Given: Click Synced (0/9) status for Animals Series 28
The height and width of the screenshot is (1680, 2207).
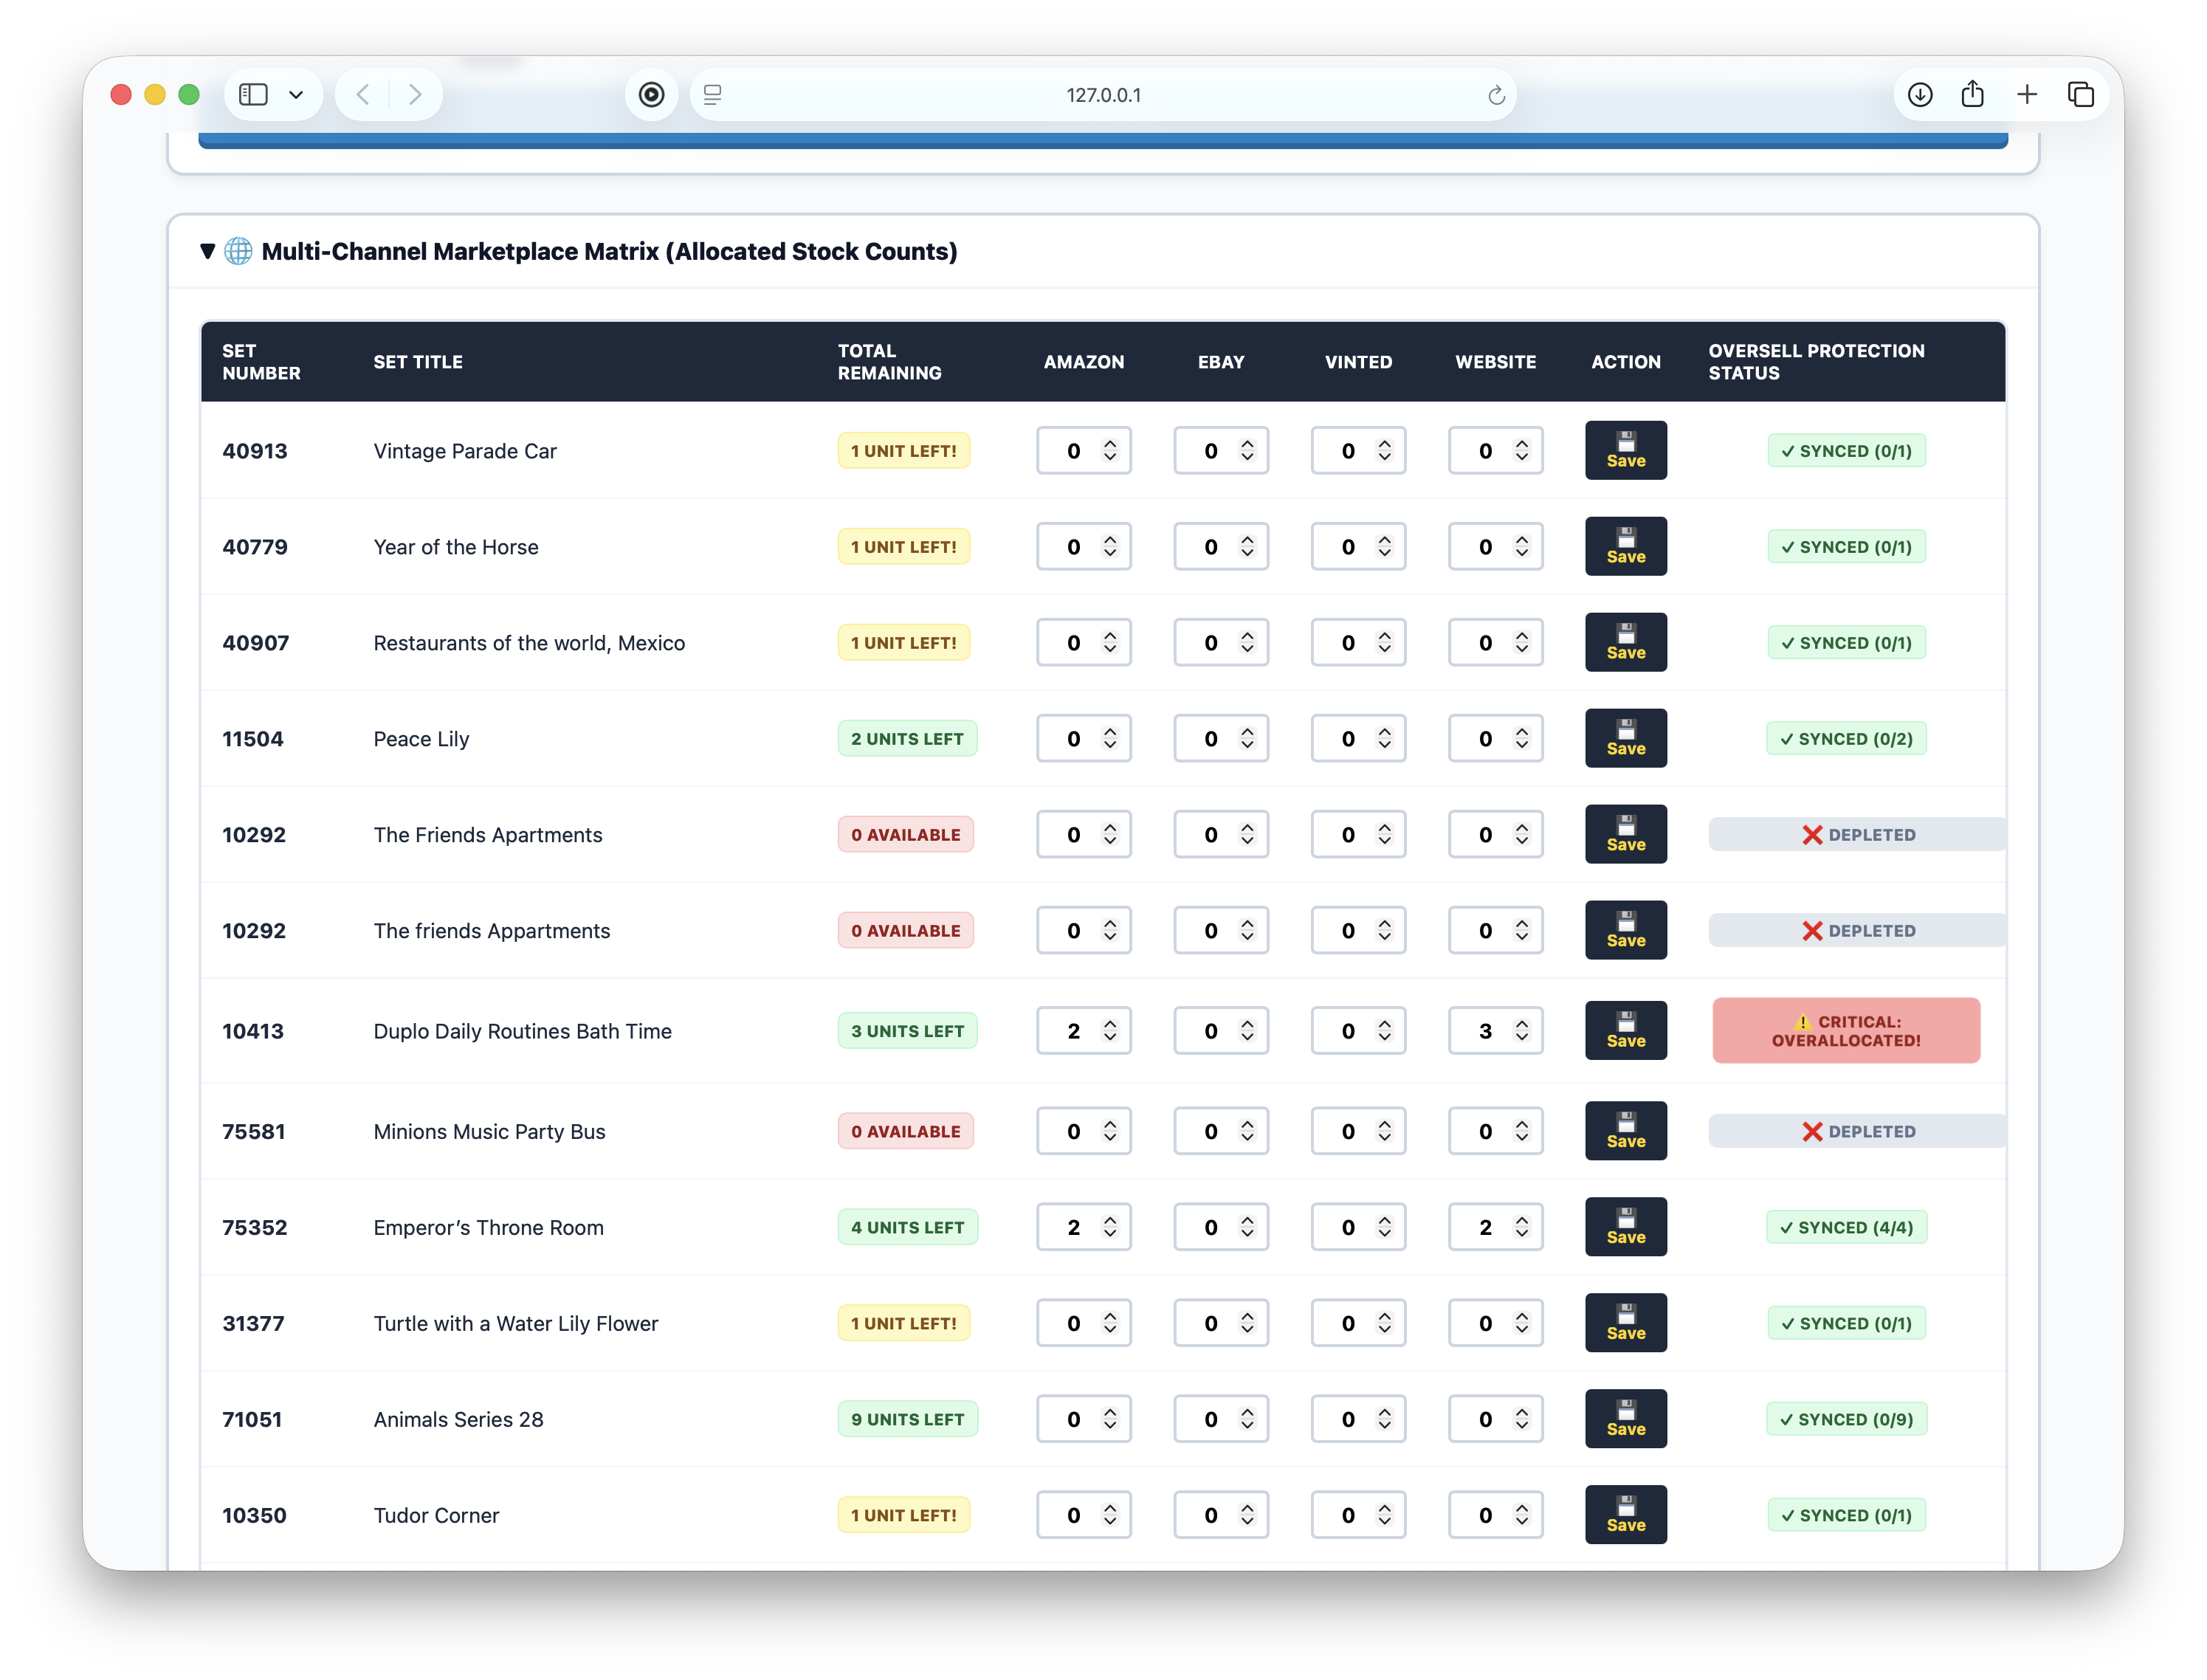Looking at the screenshot, I should pyautogui.click(x=1846, y=1420).
